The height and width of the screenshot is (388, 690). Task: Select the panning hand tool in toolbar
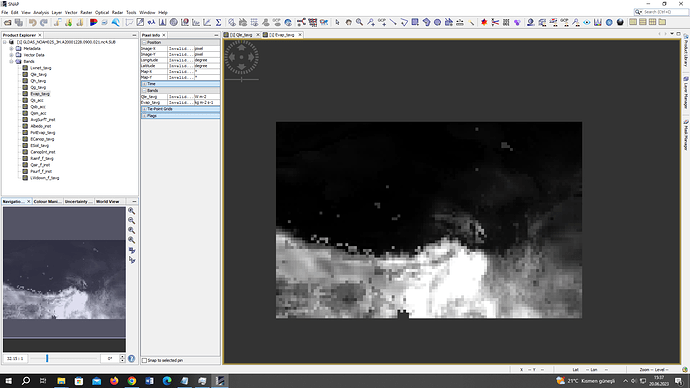349,22
